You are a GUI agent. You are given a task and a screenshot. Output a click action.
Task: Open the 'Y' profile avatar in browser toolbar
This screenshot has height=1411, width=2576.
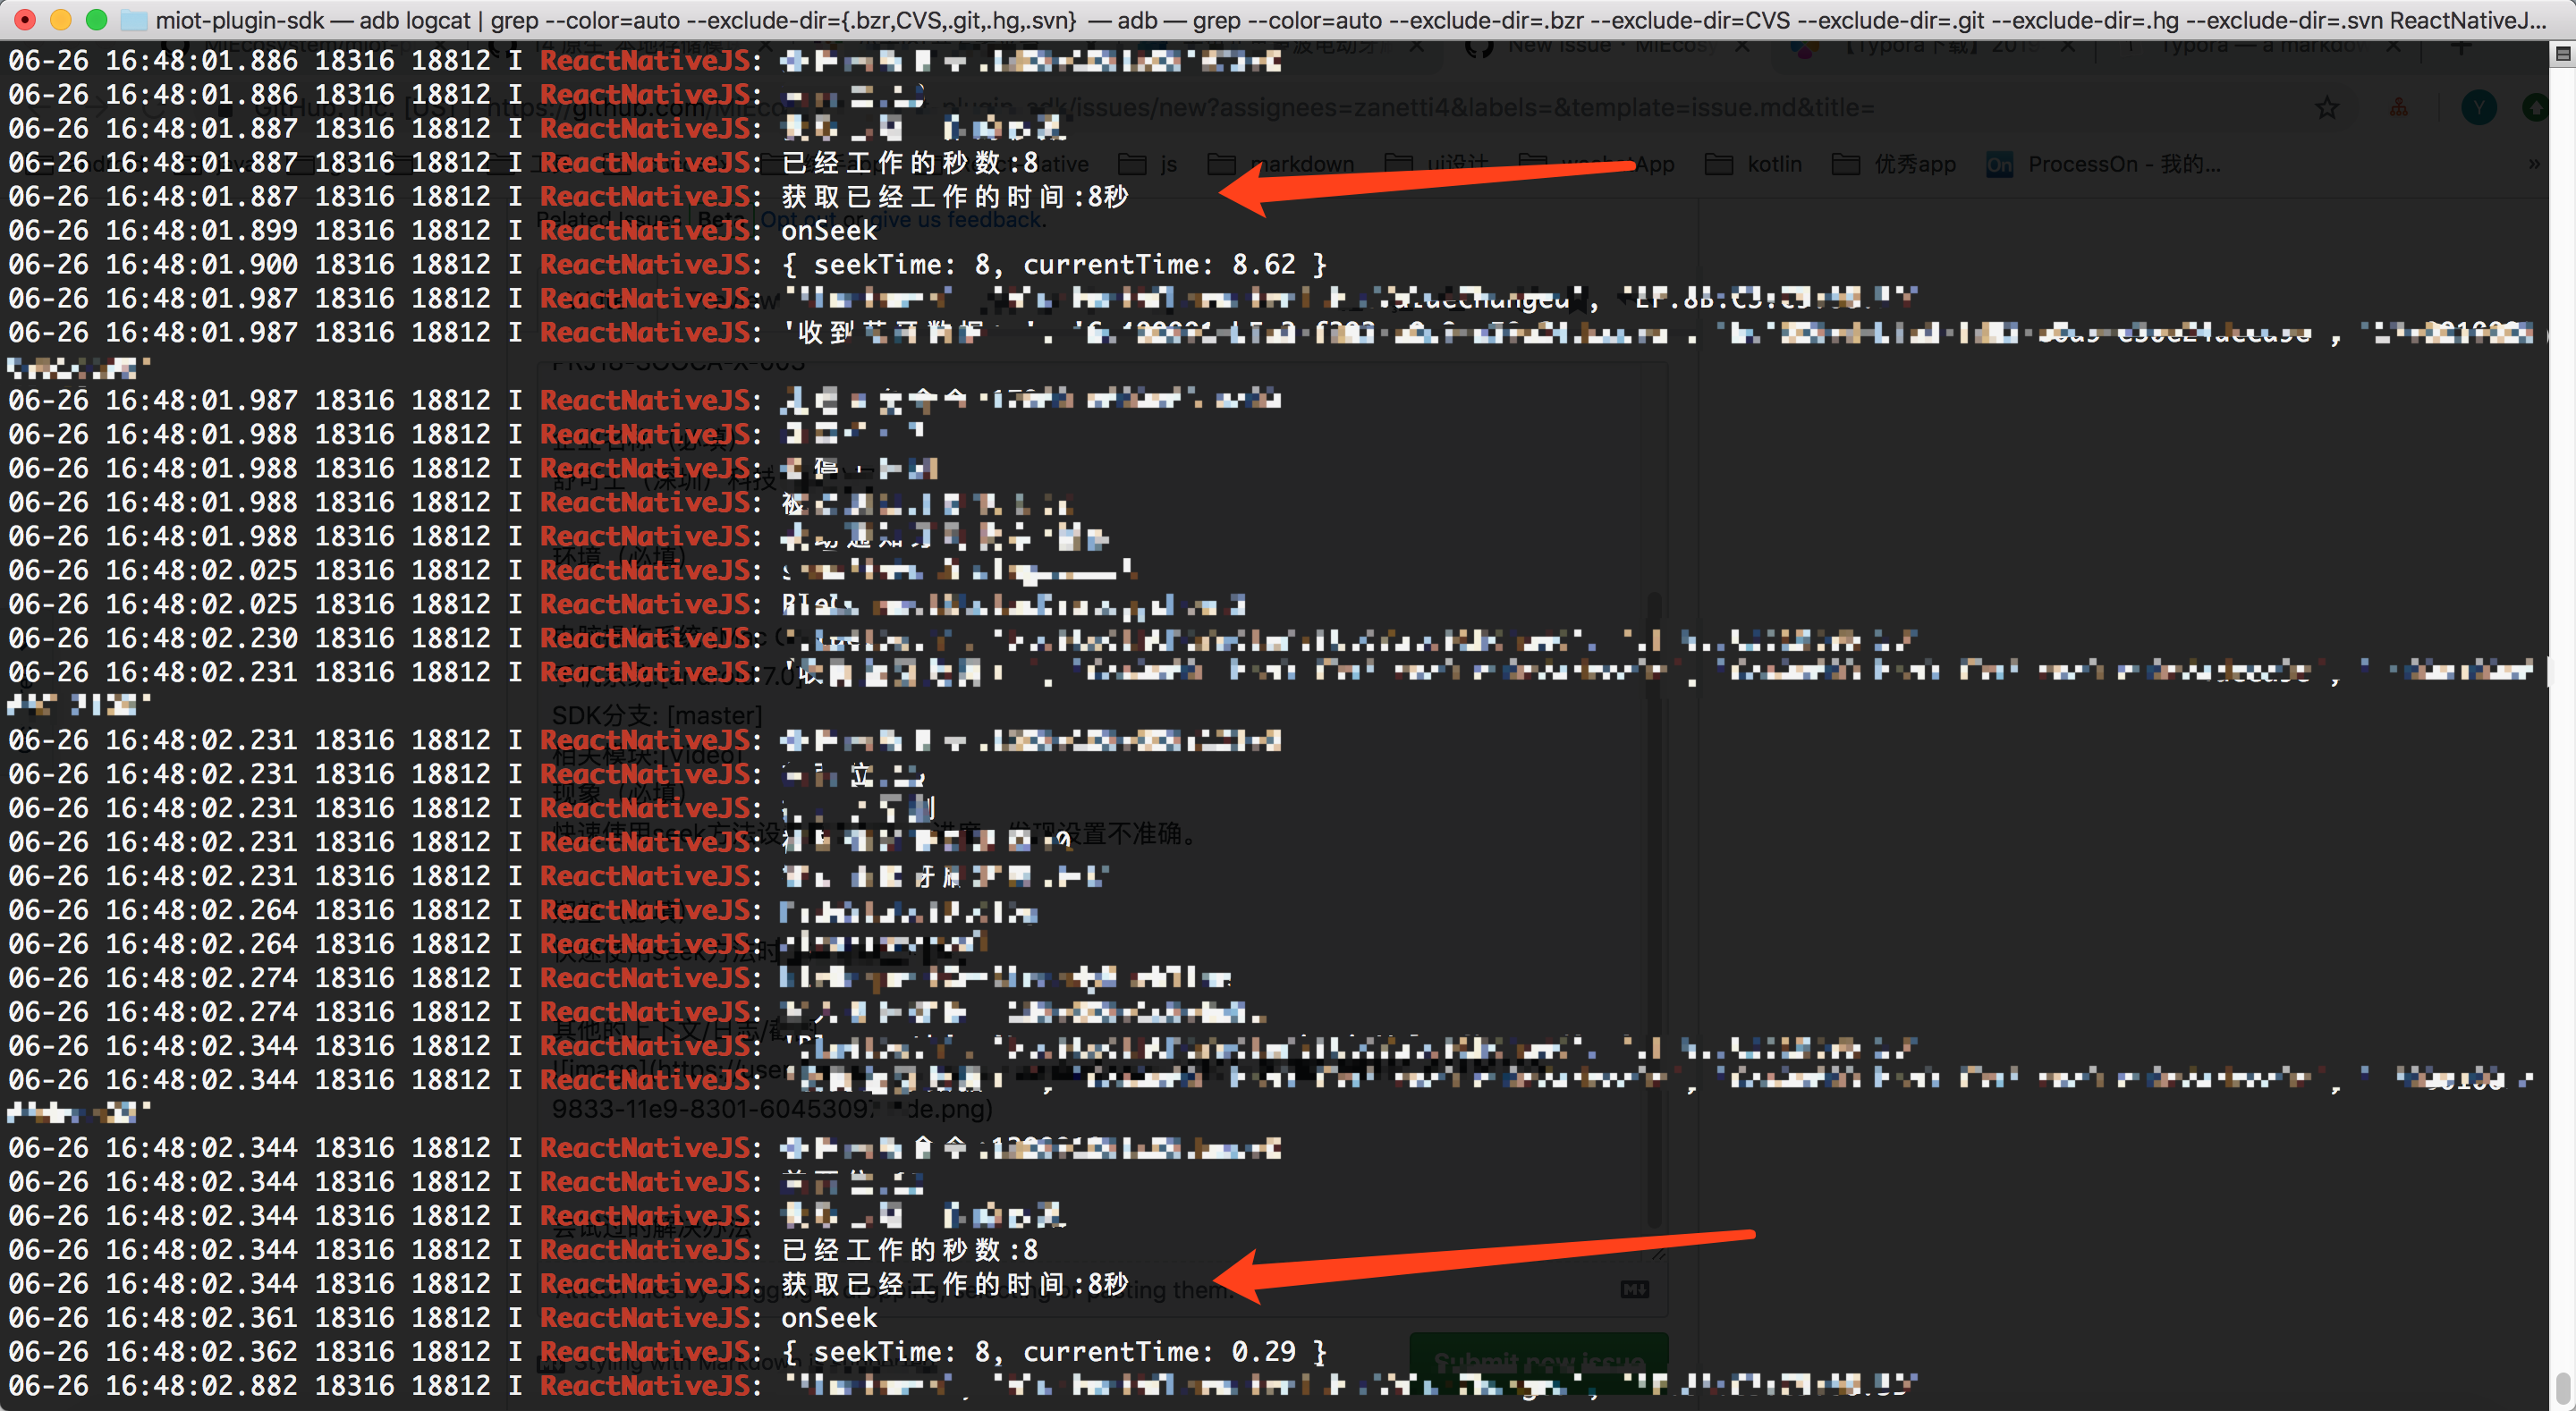(x=2479, y=107)
